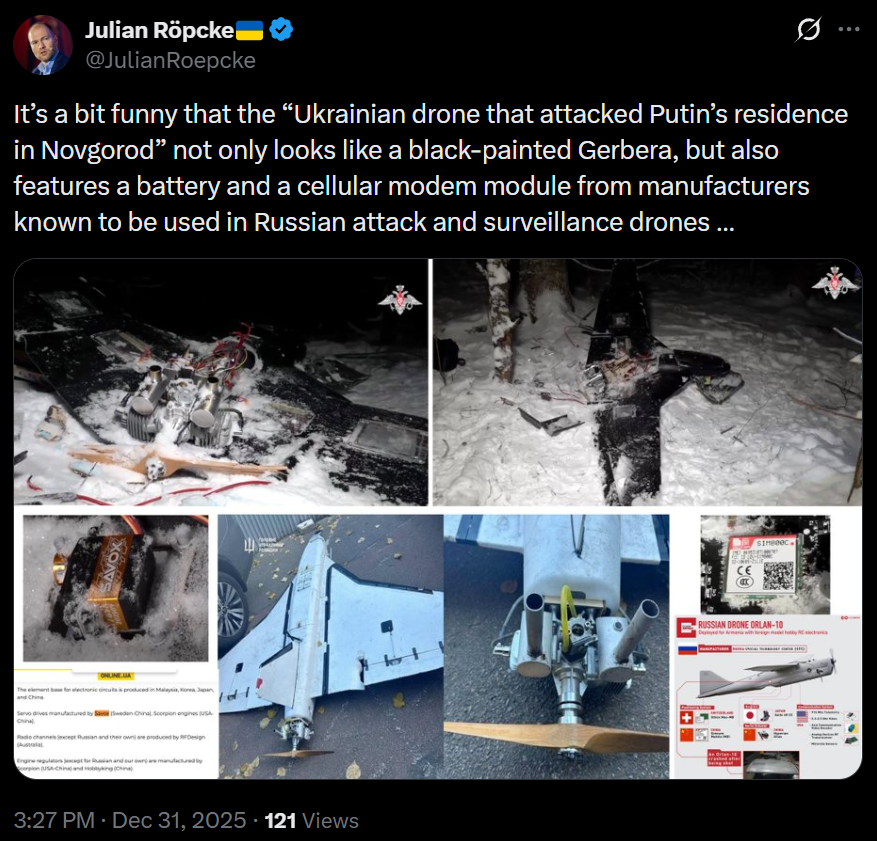877x841 pixels.
Task: Open the three-dot more options menu
Action: pyautogui.click(x=848, y=29)
